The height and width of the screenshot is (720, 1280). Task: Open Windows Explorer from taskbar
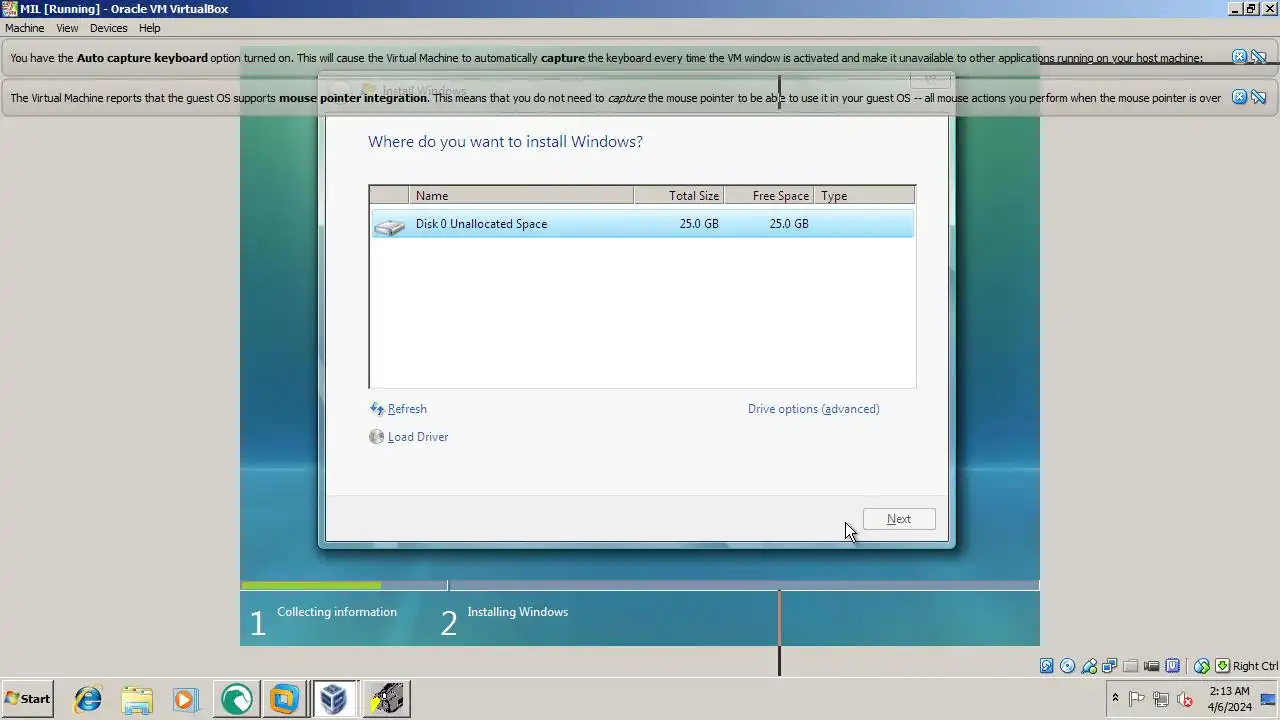click(137, 699)
